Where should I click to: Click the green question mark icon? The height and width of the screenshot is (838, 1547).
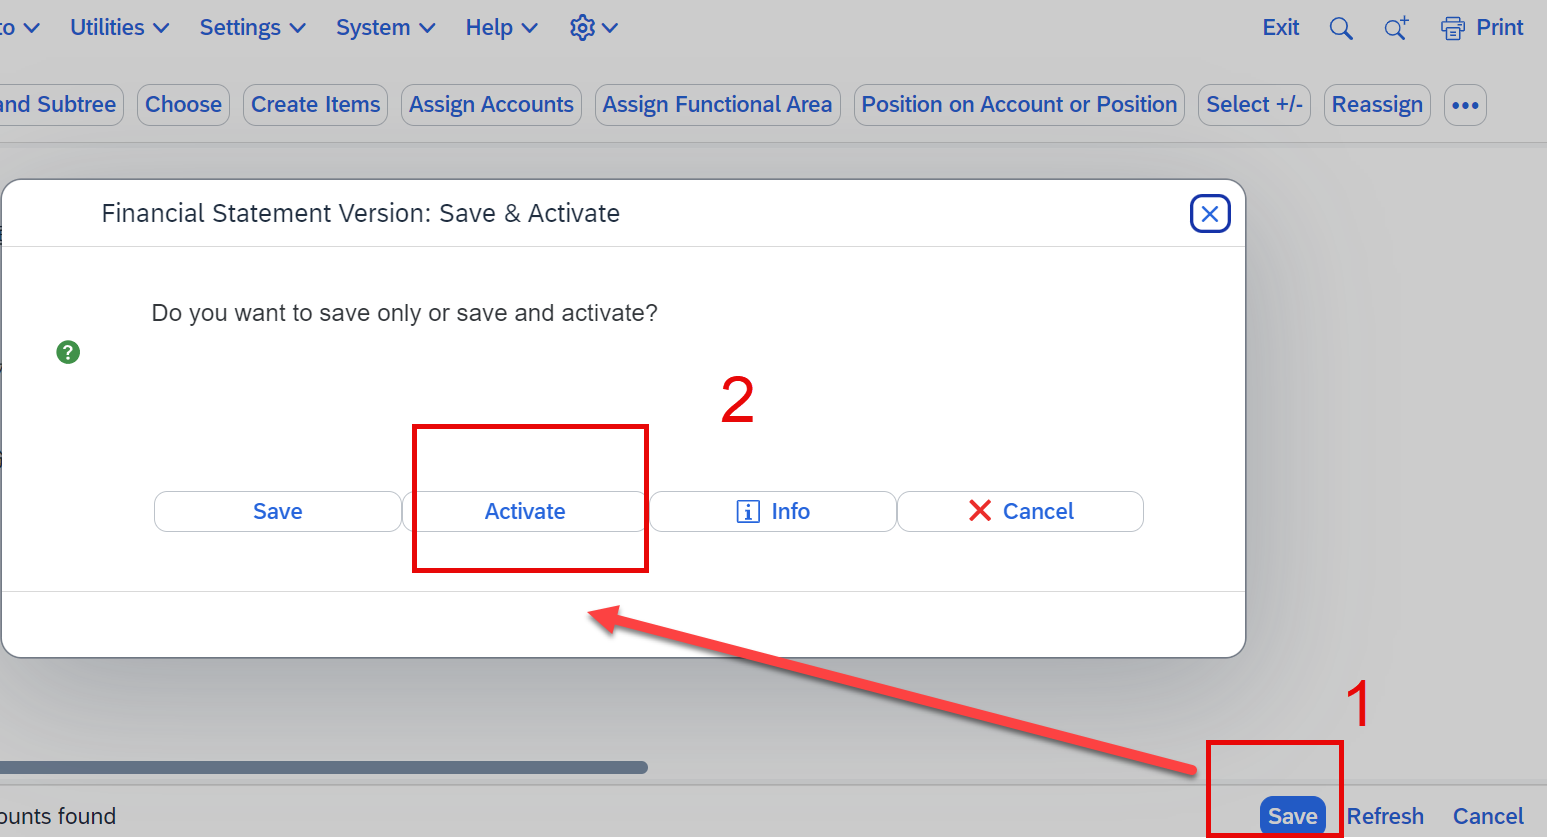tap(68, 352)
